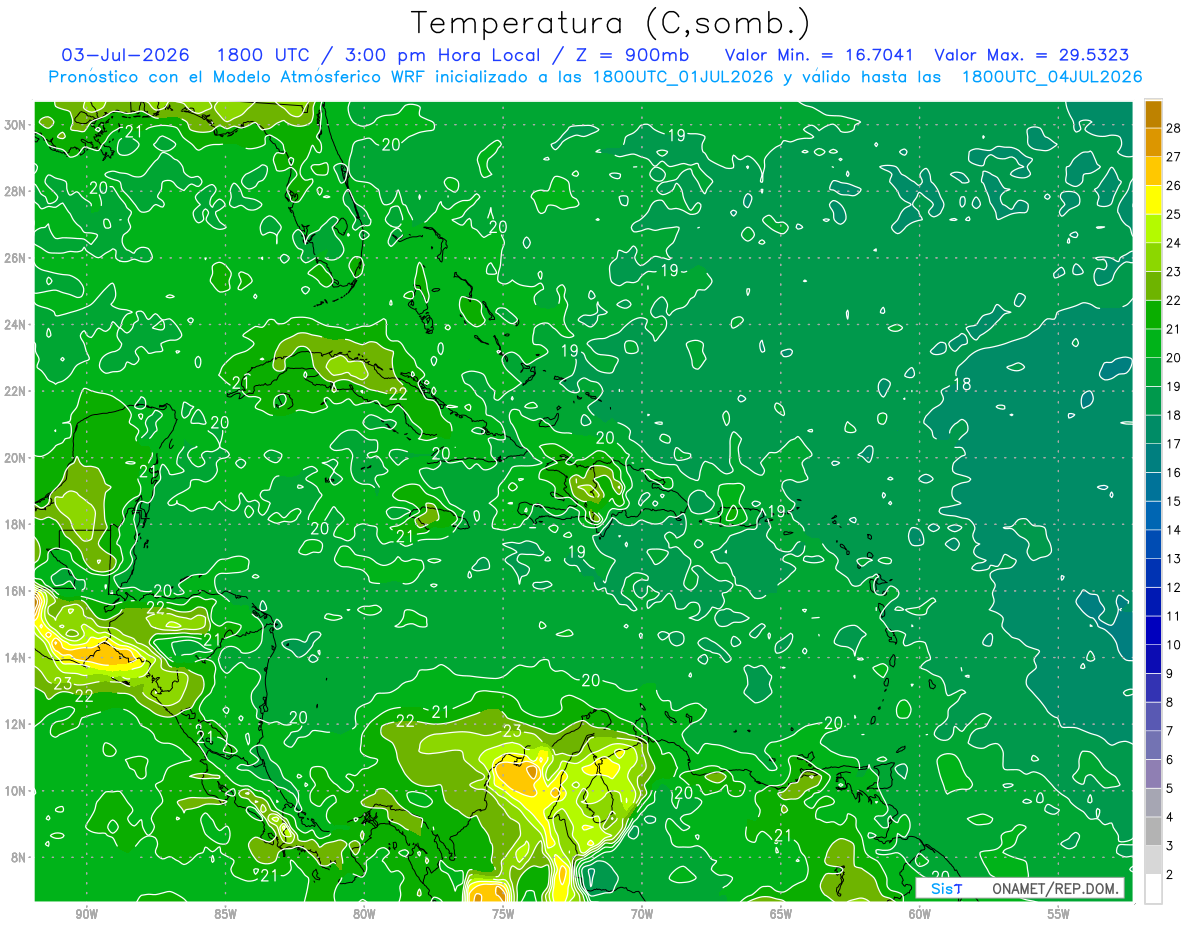Click the "10N" latitude axis label
This screenshot has height=927, width=1200.
15,790
